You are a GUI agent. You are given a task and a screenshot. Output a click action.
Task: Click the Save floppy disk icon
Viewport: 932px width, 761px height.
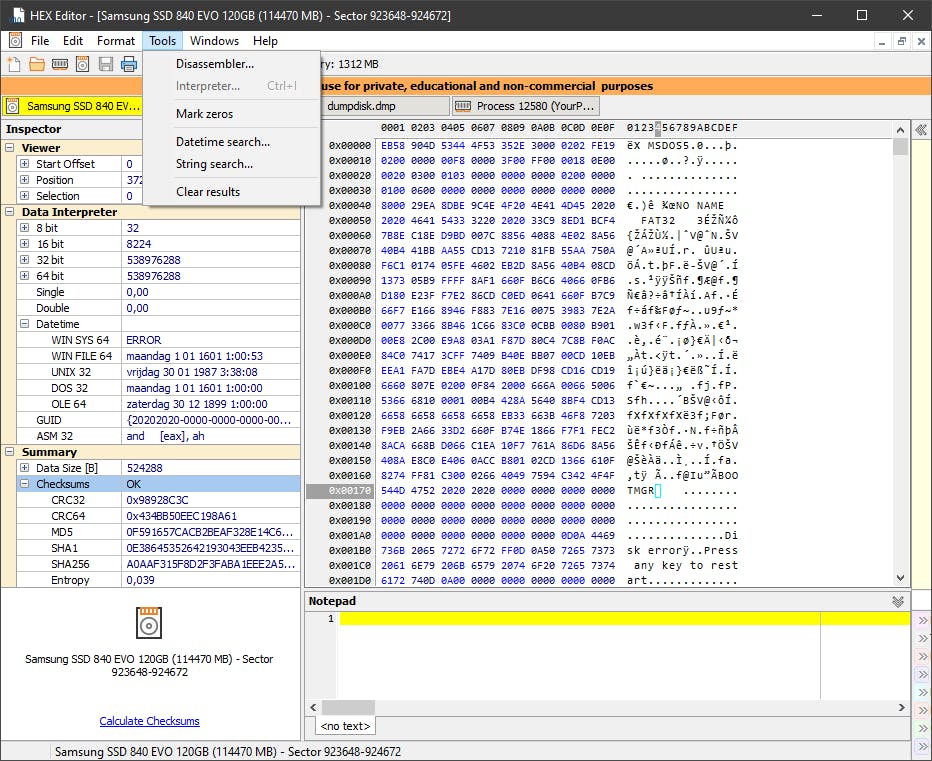(106, 65)
